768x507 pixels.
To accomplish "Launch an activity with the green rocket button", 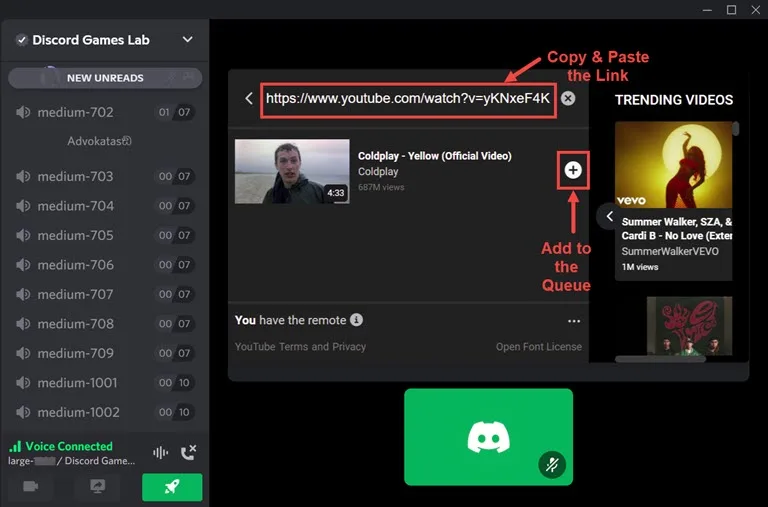I will (172, 487).
